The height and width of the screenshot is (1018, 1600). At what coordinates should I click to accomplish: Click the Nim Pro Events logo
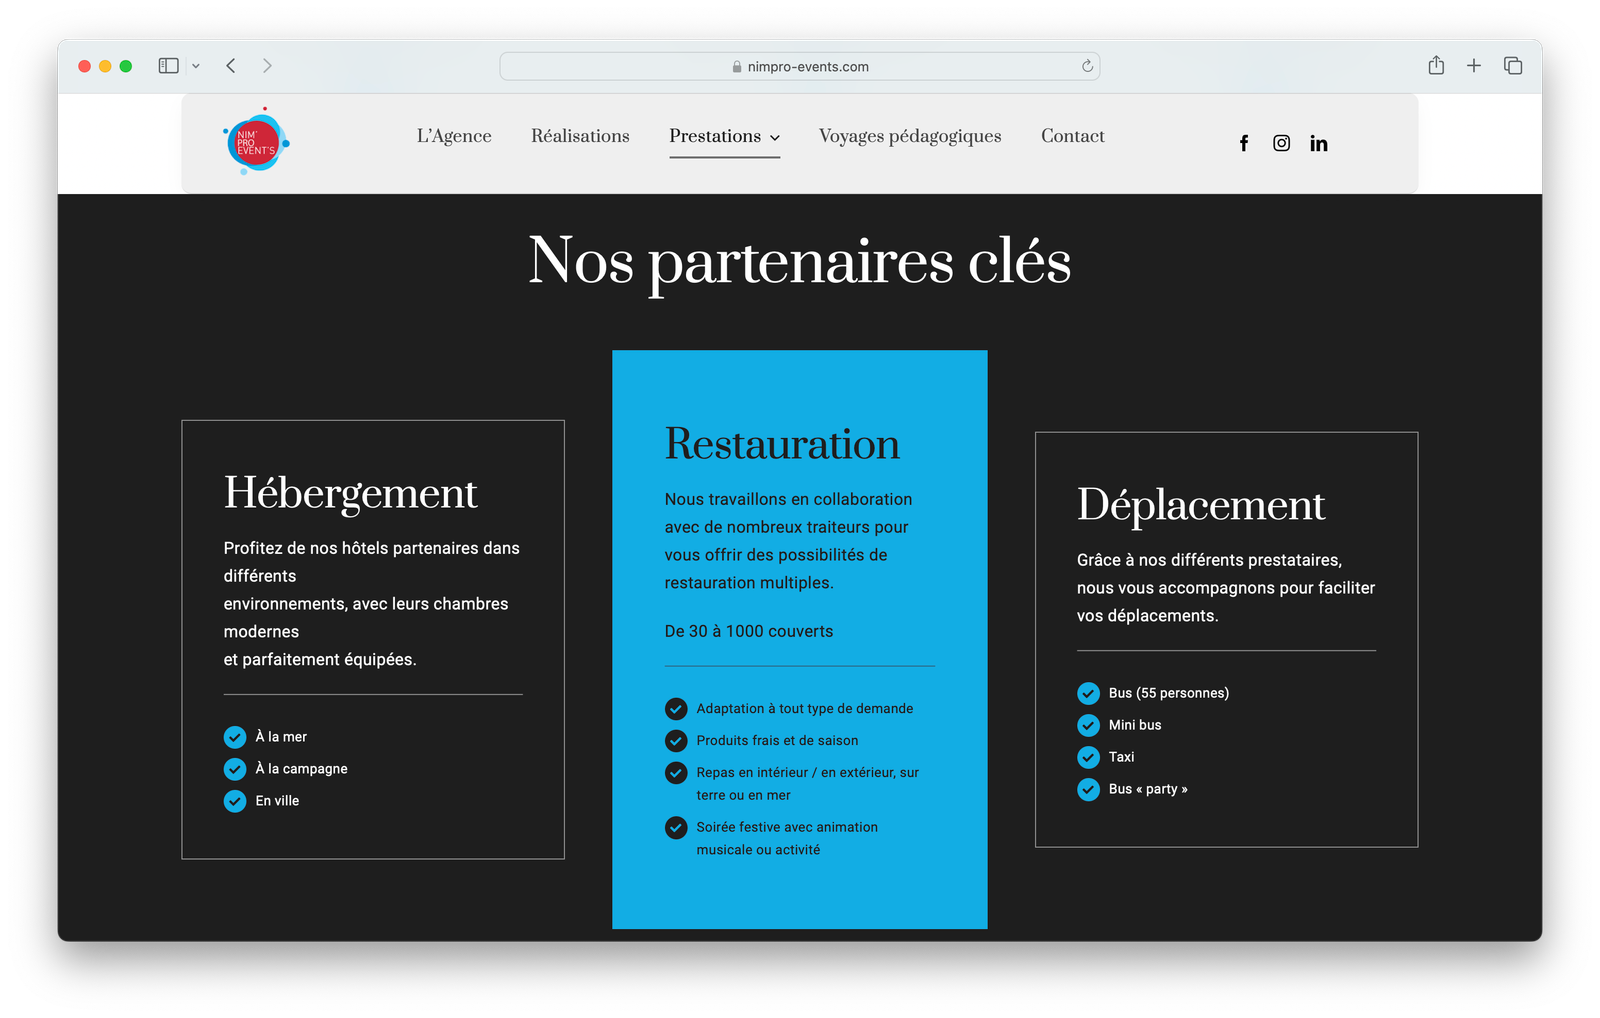pyautogui.click(x=256, y=142)
